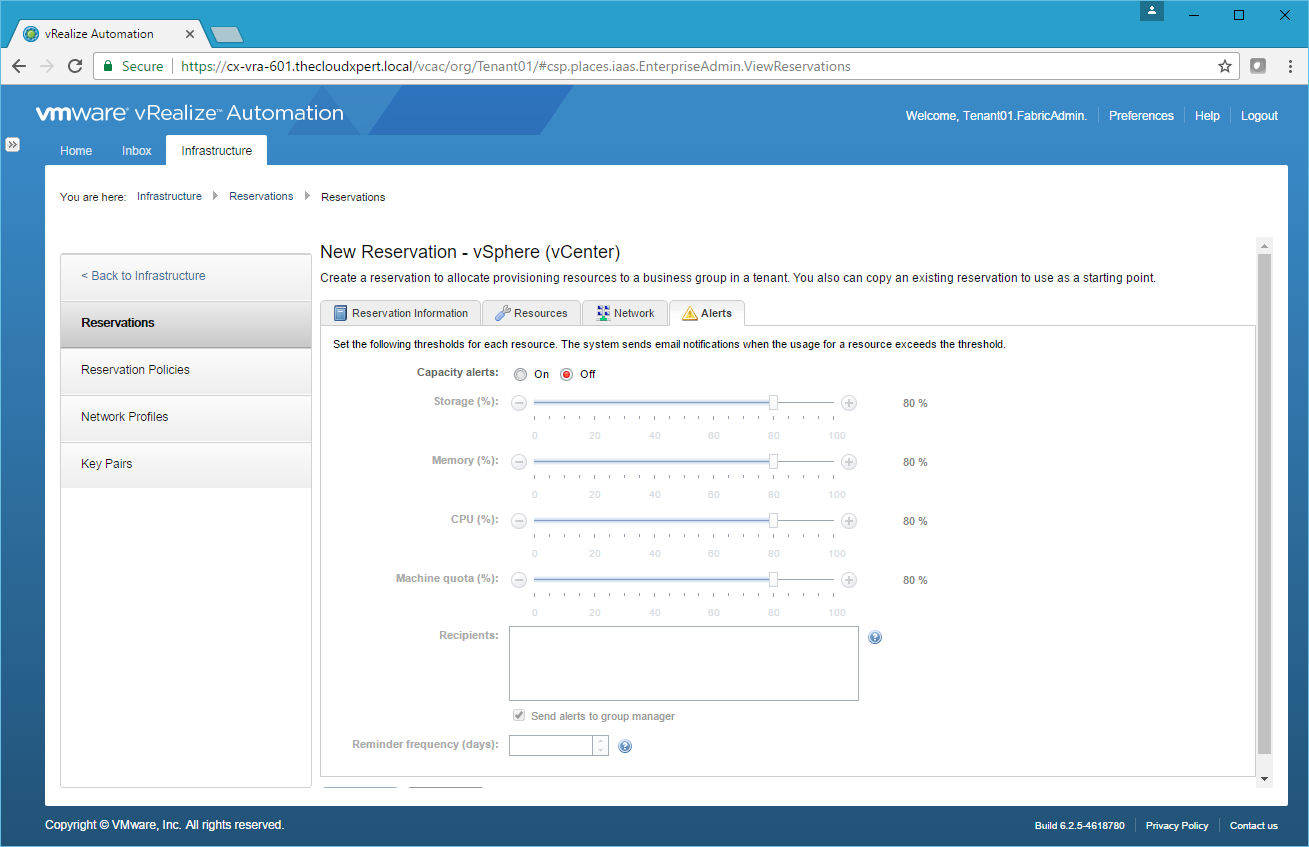Open the Resources tab
The image size is (1309, 847).
531,313
